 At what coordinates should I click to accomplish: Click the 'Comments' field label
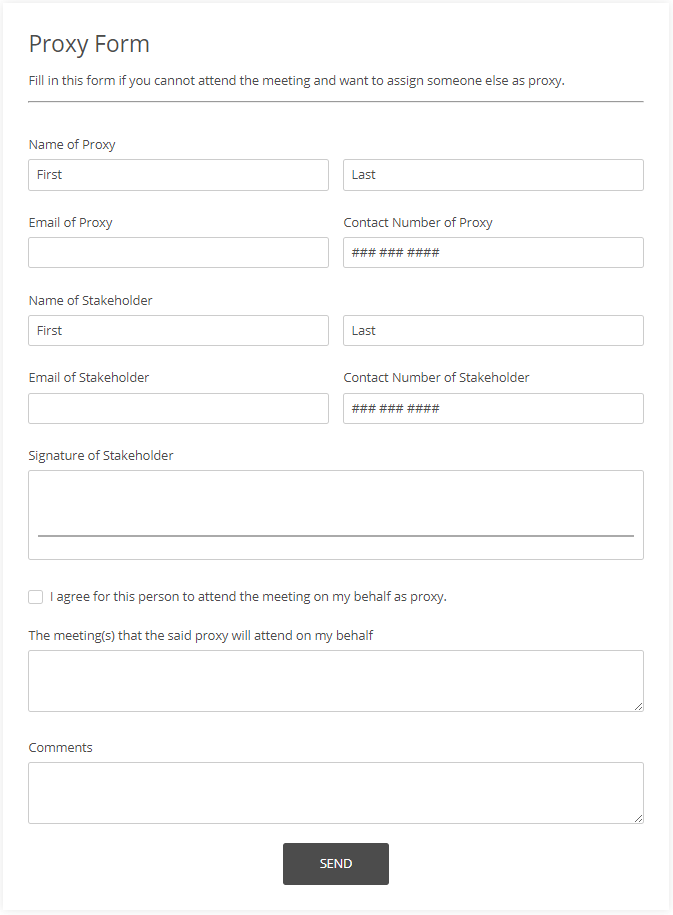60,748
